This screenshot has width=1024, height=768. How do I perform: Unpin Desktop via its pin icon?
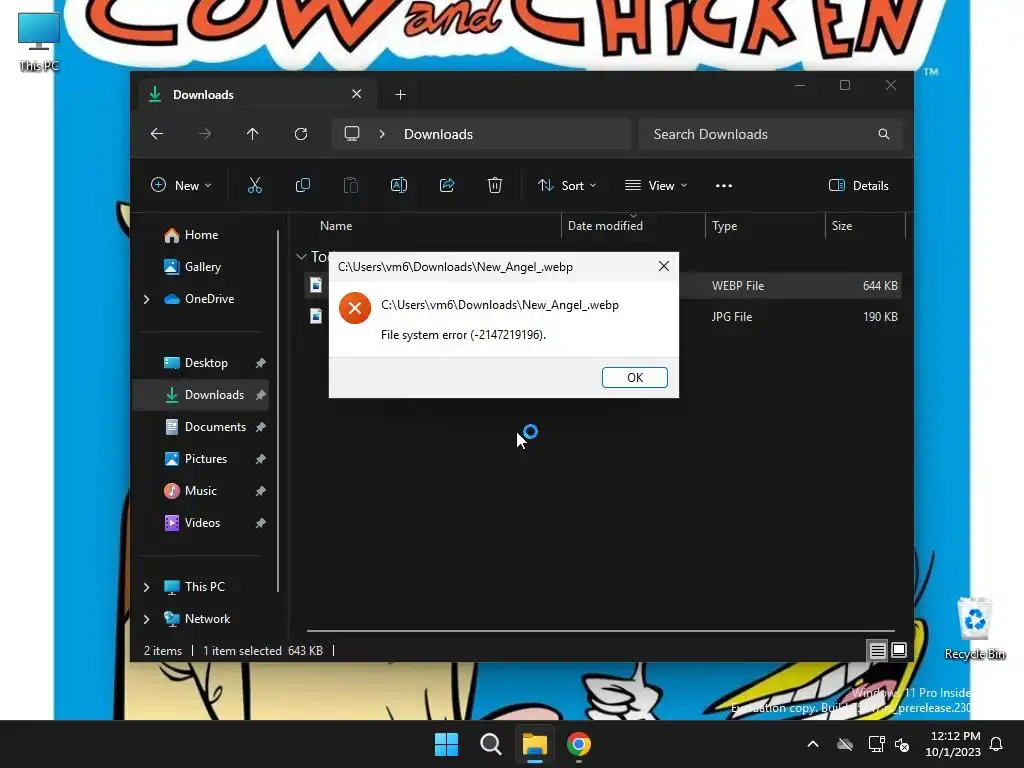260,362
